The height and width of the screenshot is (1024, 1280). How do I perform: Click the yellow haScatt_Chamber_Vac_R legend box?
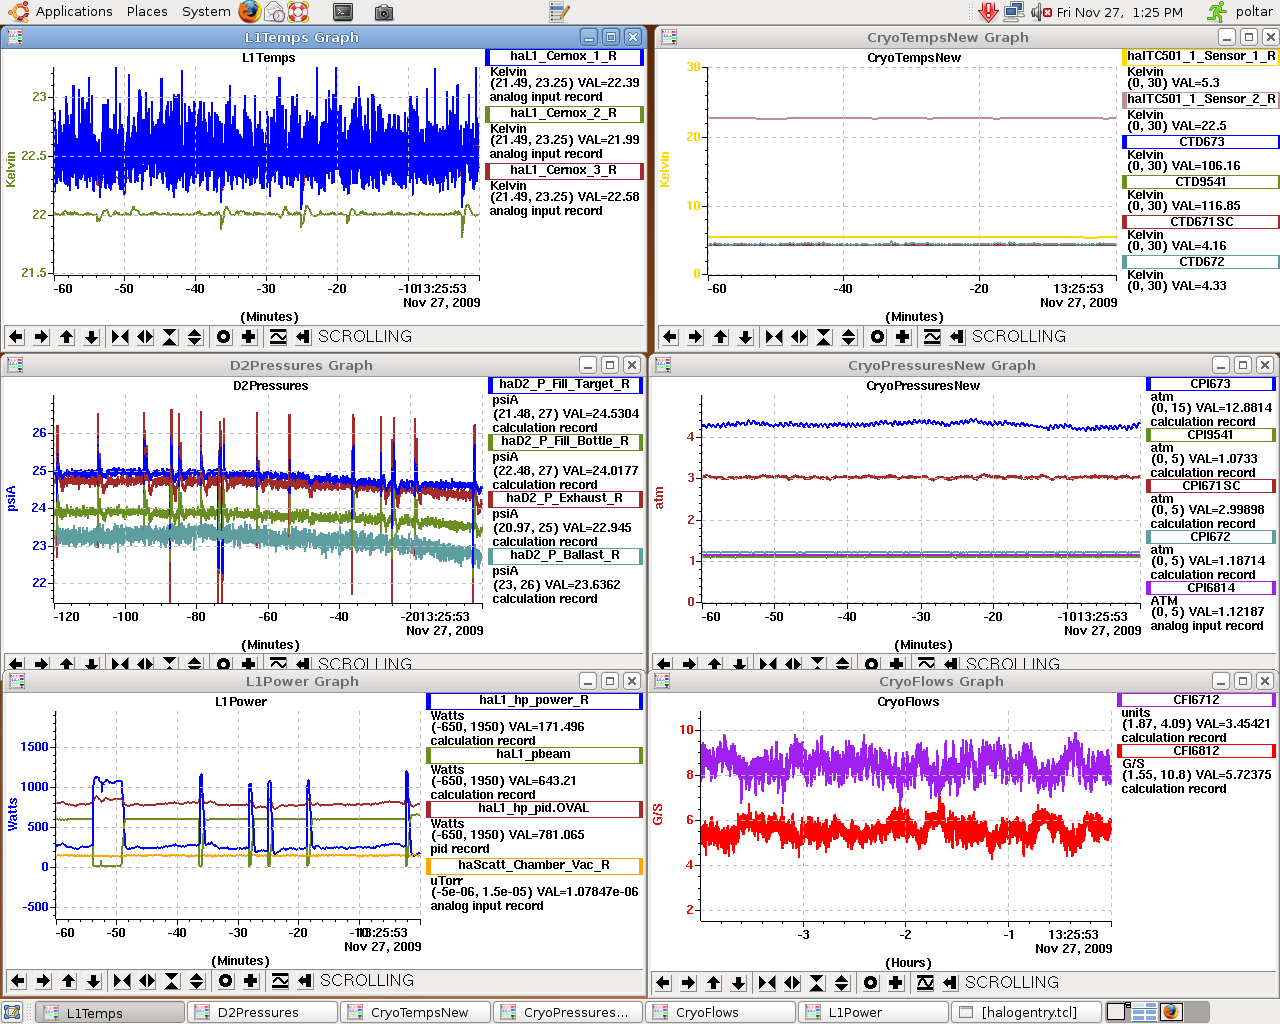click(x=534, y=866)
